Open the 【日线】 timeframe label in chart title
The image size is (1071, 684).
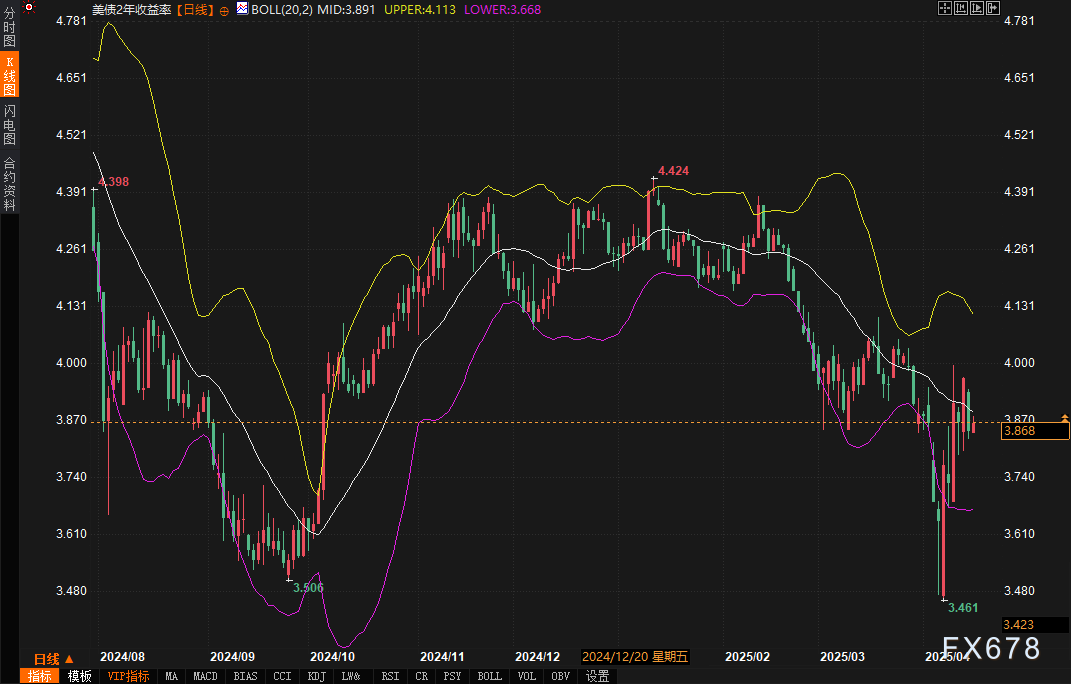195,9
